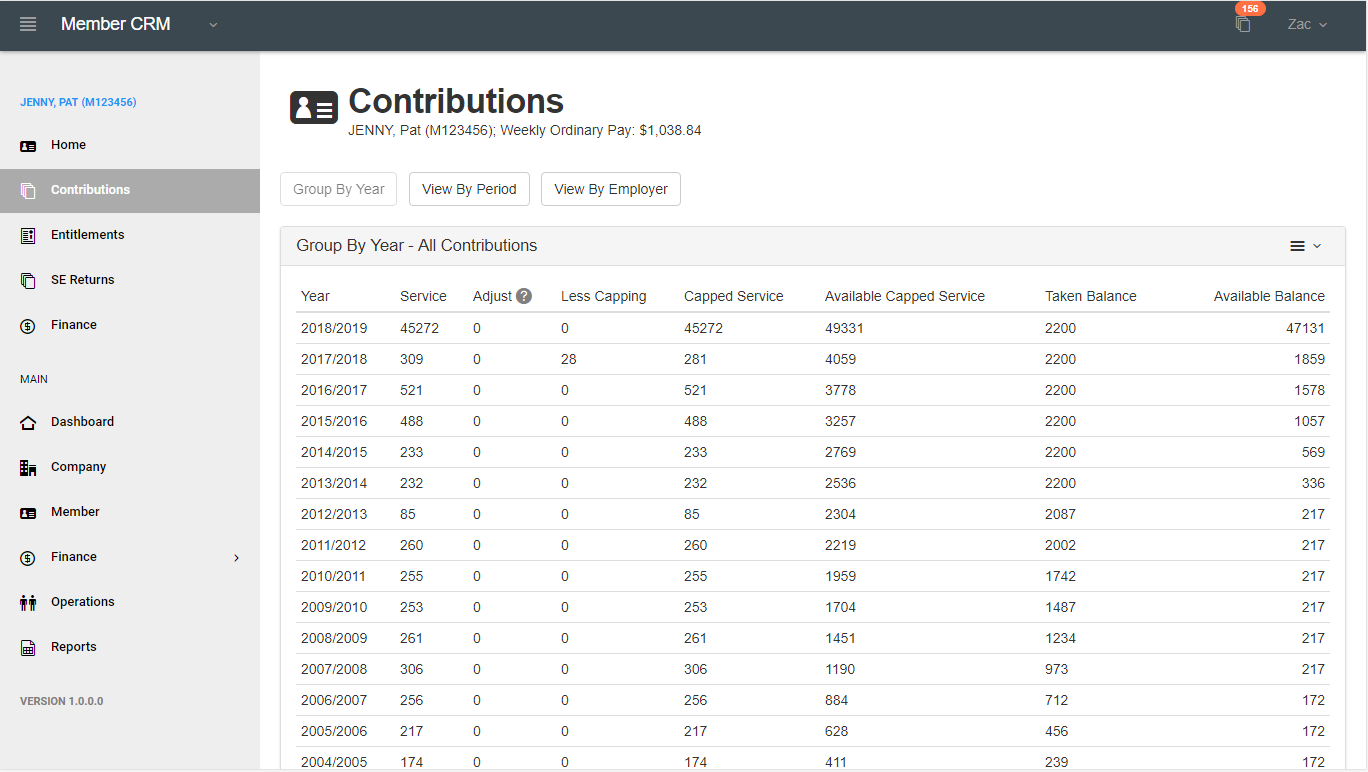Select the 2008/2009 year cell
1368x772 pixels.
(334, 638)
